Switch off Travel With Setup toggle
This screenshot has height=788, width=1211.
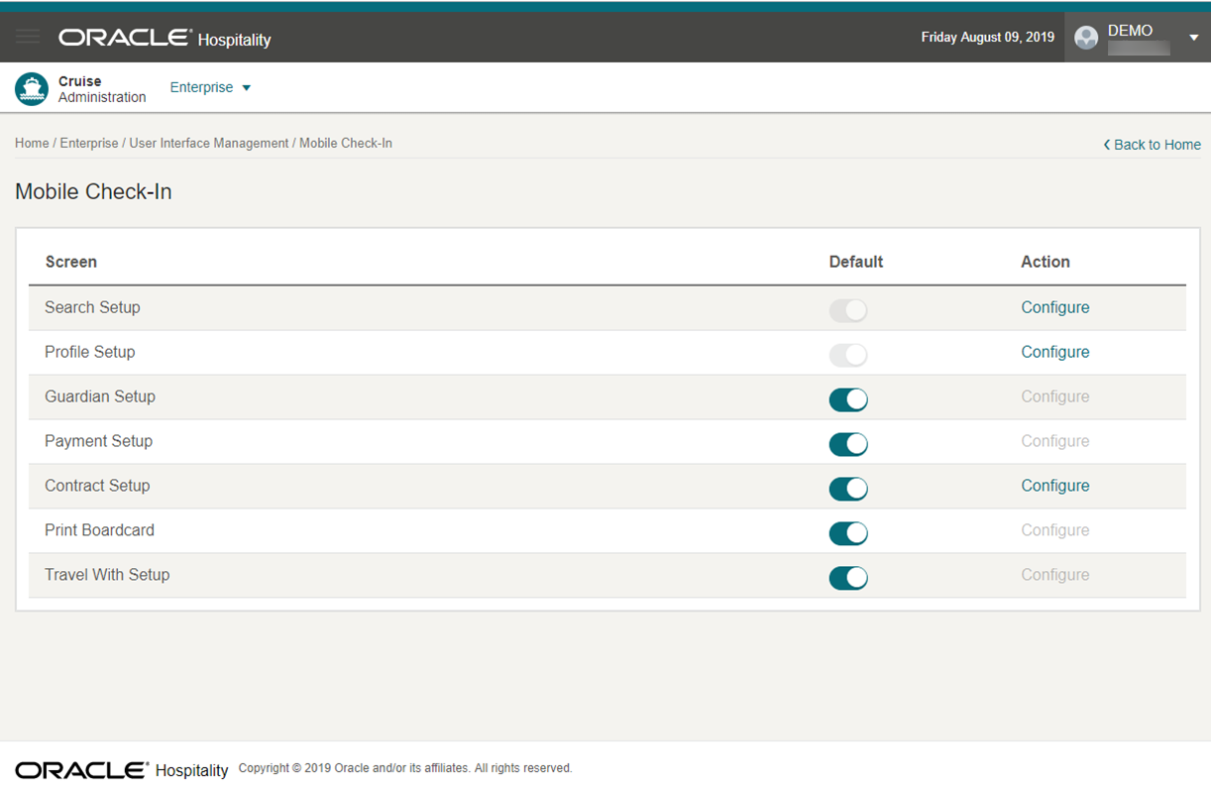click(848, 577)
